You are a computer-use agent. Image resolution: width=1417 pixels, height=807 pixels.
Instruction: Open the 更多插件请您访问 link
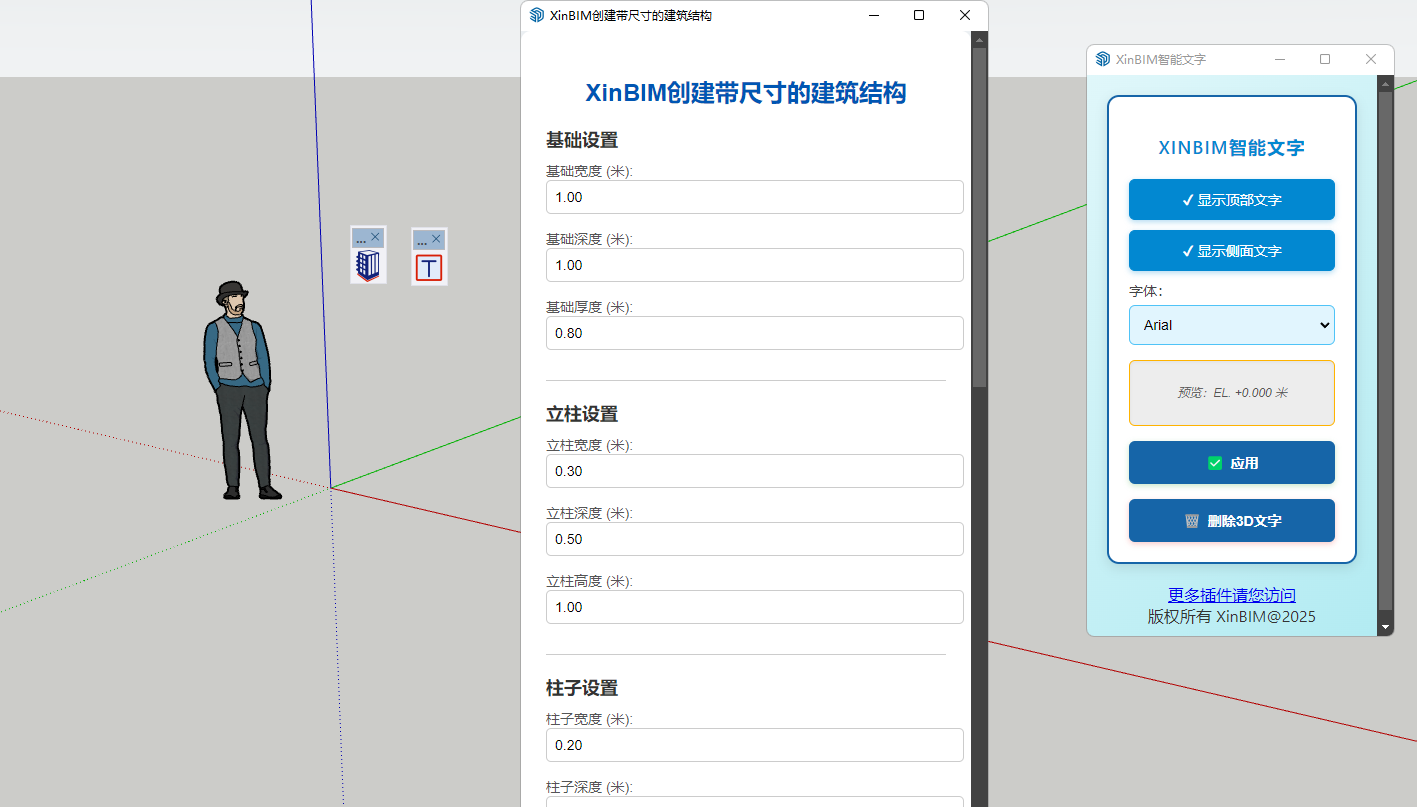tap(1231, 596)
